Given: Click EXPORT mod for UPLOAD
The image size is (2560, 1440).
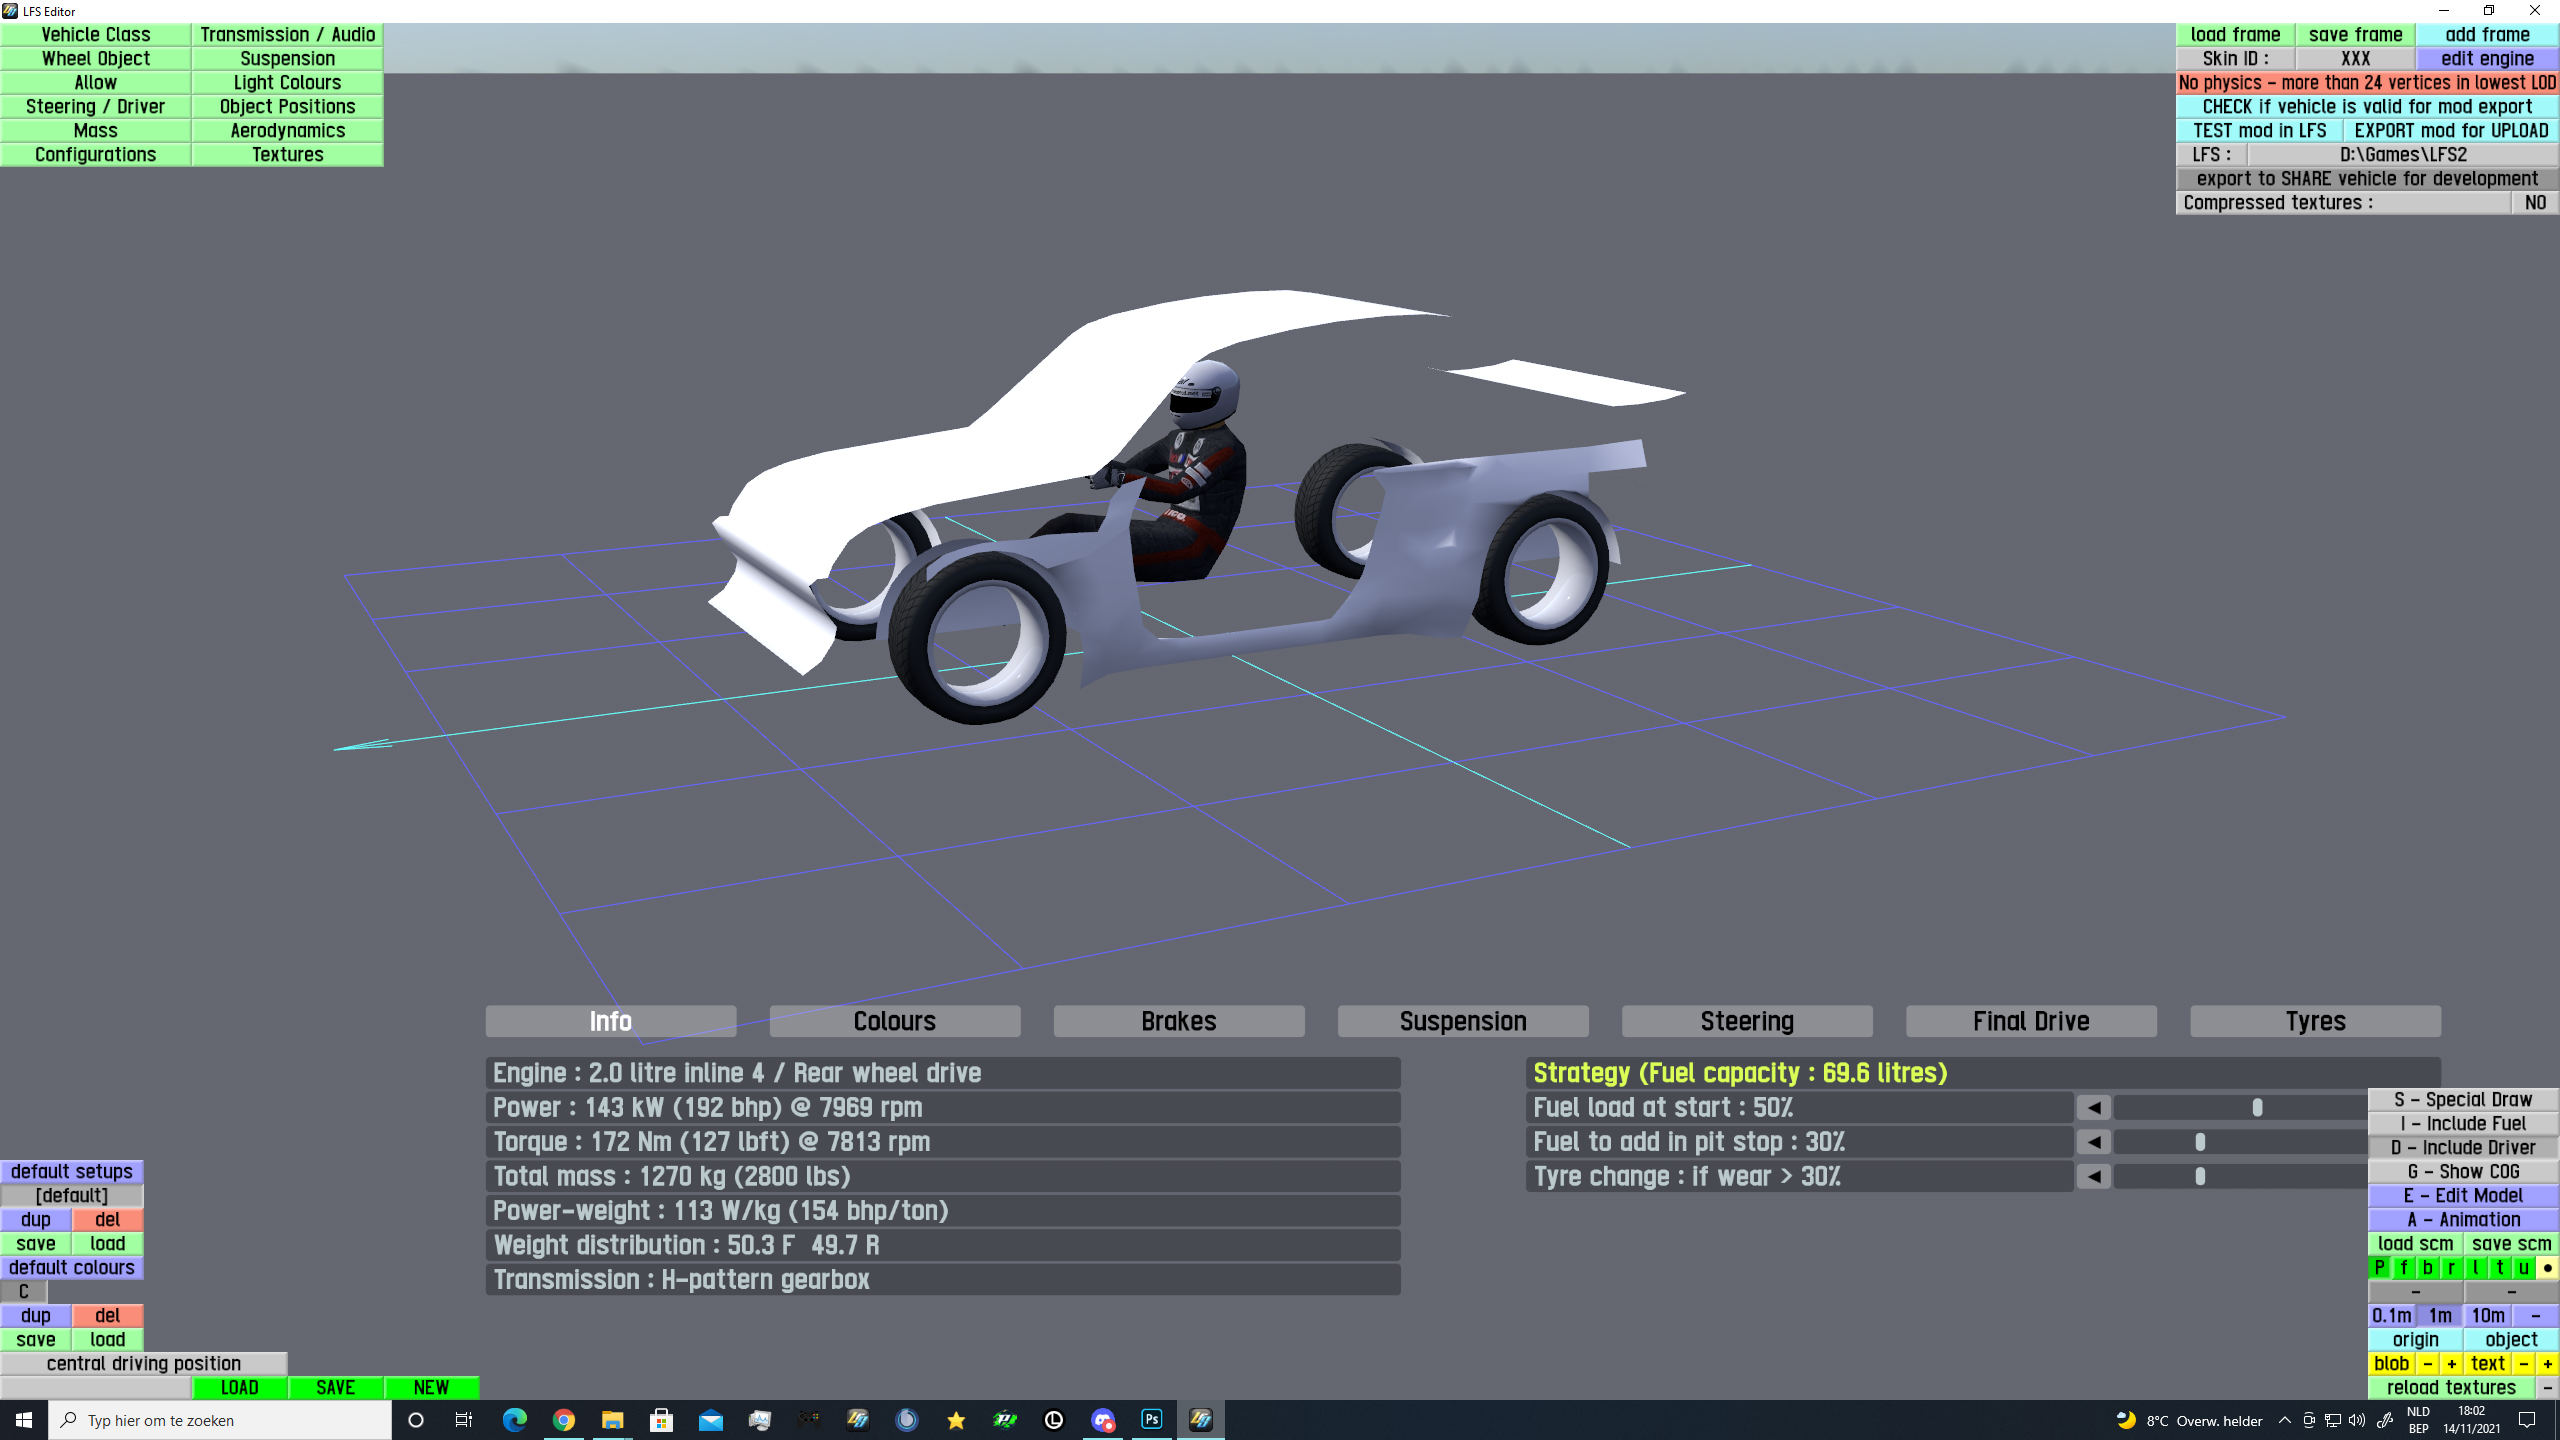Looking at the screenshot, I should [x=2450, y=130].
